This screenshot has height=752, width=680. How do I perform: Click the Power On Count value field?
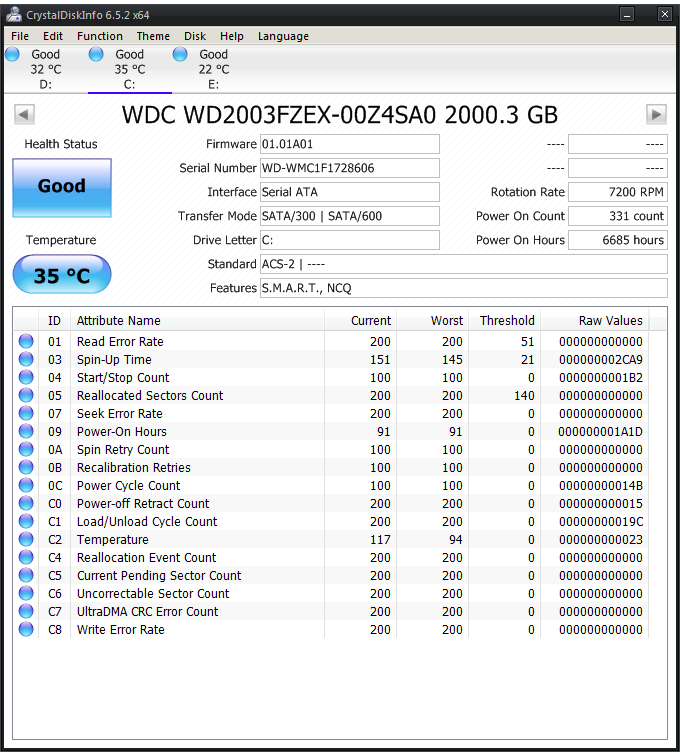618,216
